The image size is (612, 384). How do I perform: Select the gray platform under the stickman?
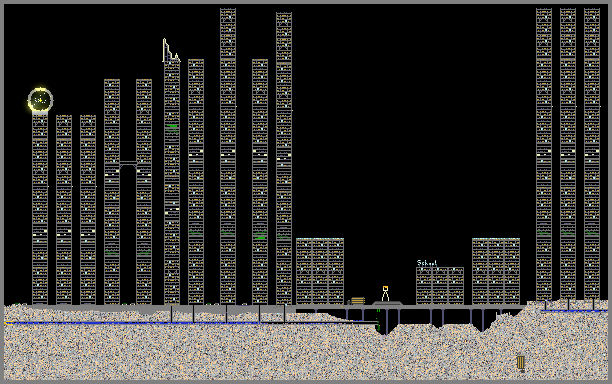point(387,303)
